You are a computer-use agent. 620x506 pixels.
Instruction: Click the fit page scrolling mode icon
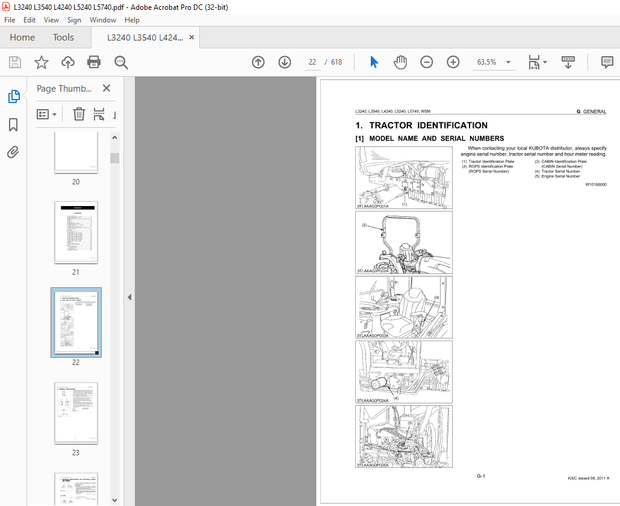(x=534, y=62)
